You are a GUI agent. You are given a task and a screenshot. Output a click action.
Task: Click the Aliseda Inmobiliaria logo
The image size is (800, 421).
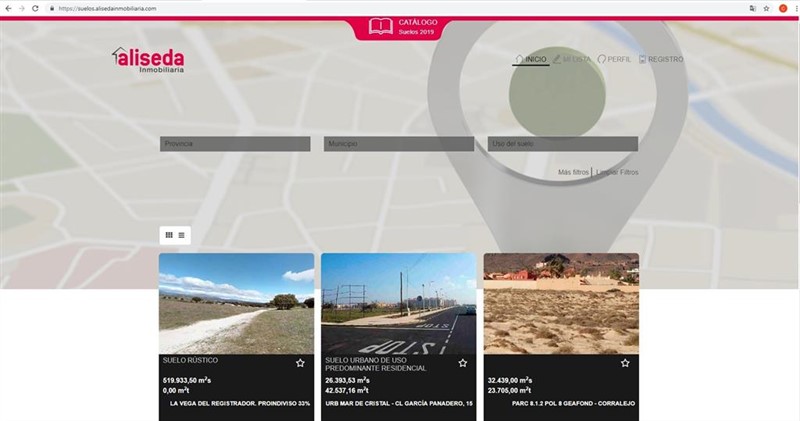[148, 60]
